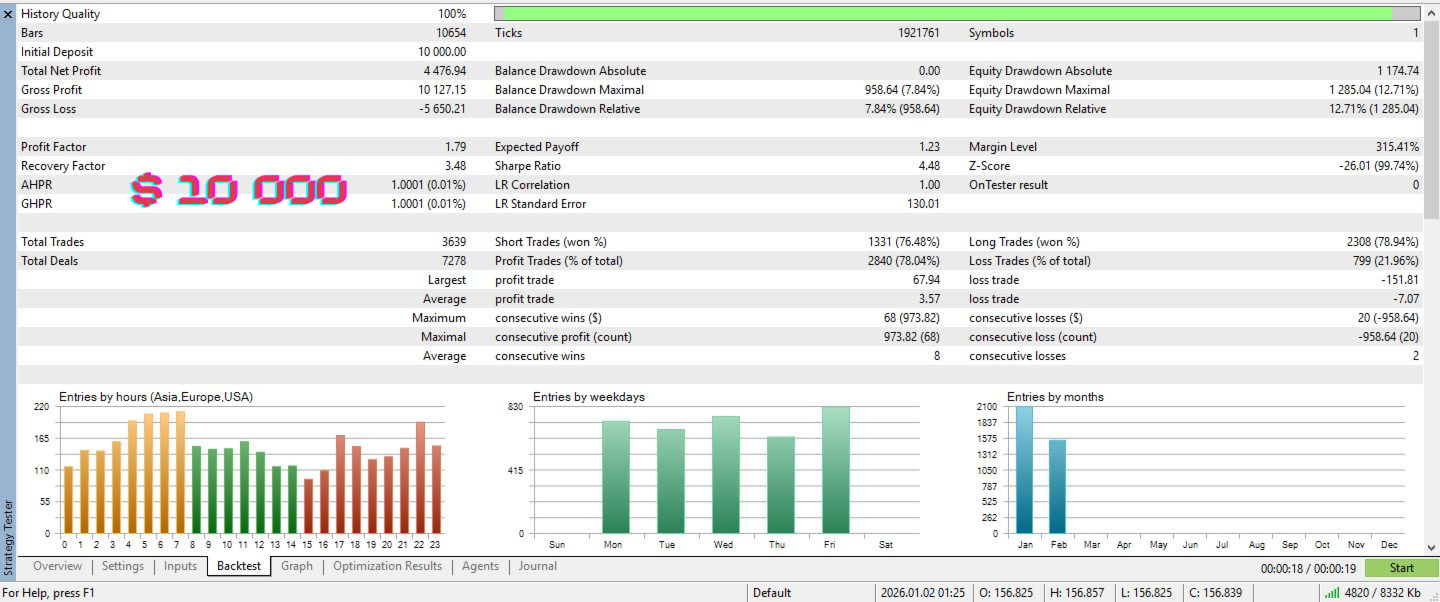Select the Total Trades value 3639
Viewport: 1440px width, 602px height.
pos(454,242)
